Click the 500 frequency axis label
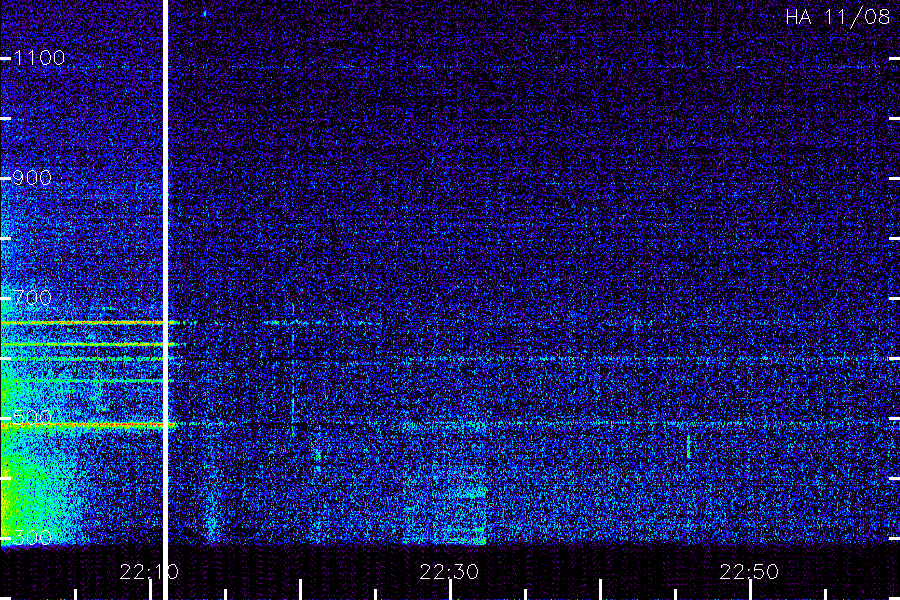900x600 pixels. click(32, 417)
